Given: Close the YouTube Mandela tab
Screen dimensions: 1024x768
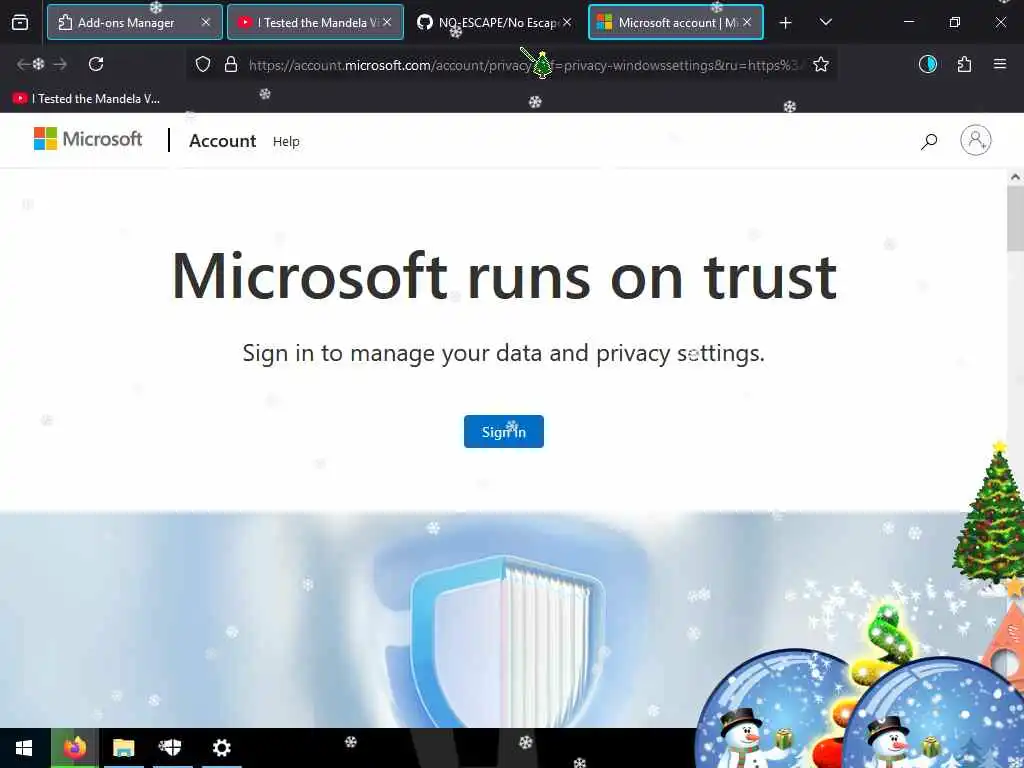Looking at the screenshot, I should pyautogui.click(x=387, y=22).
